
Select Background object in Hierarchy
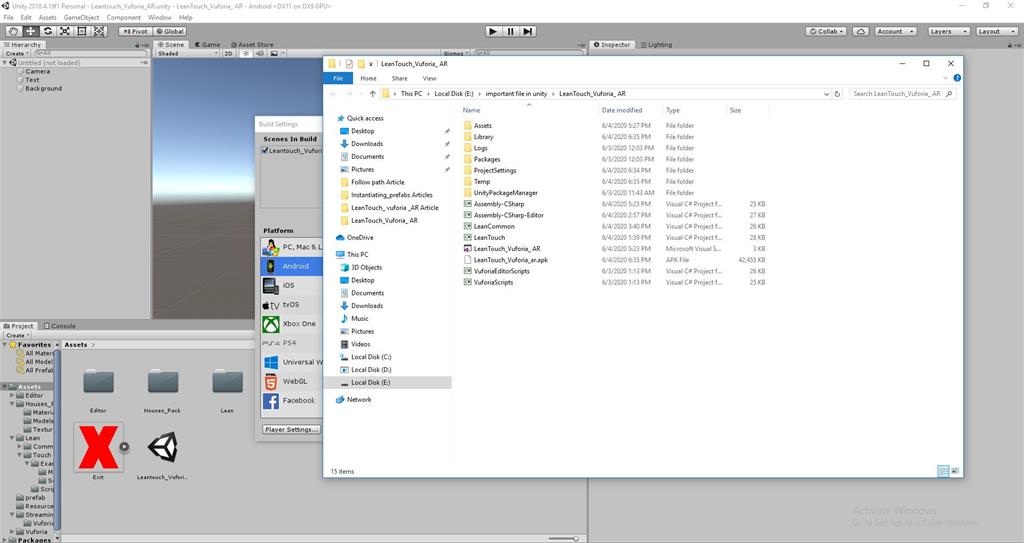coord(43,88)
